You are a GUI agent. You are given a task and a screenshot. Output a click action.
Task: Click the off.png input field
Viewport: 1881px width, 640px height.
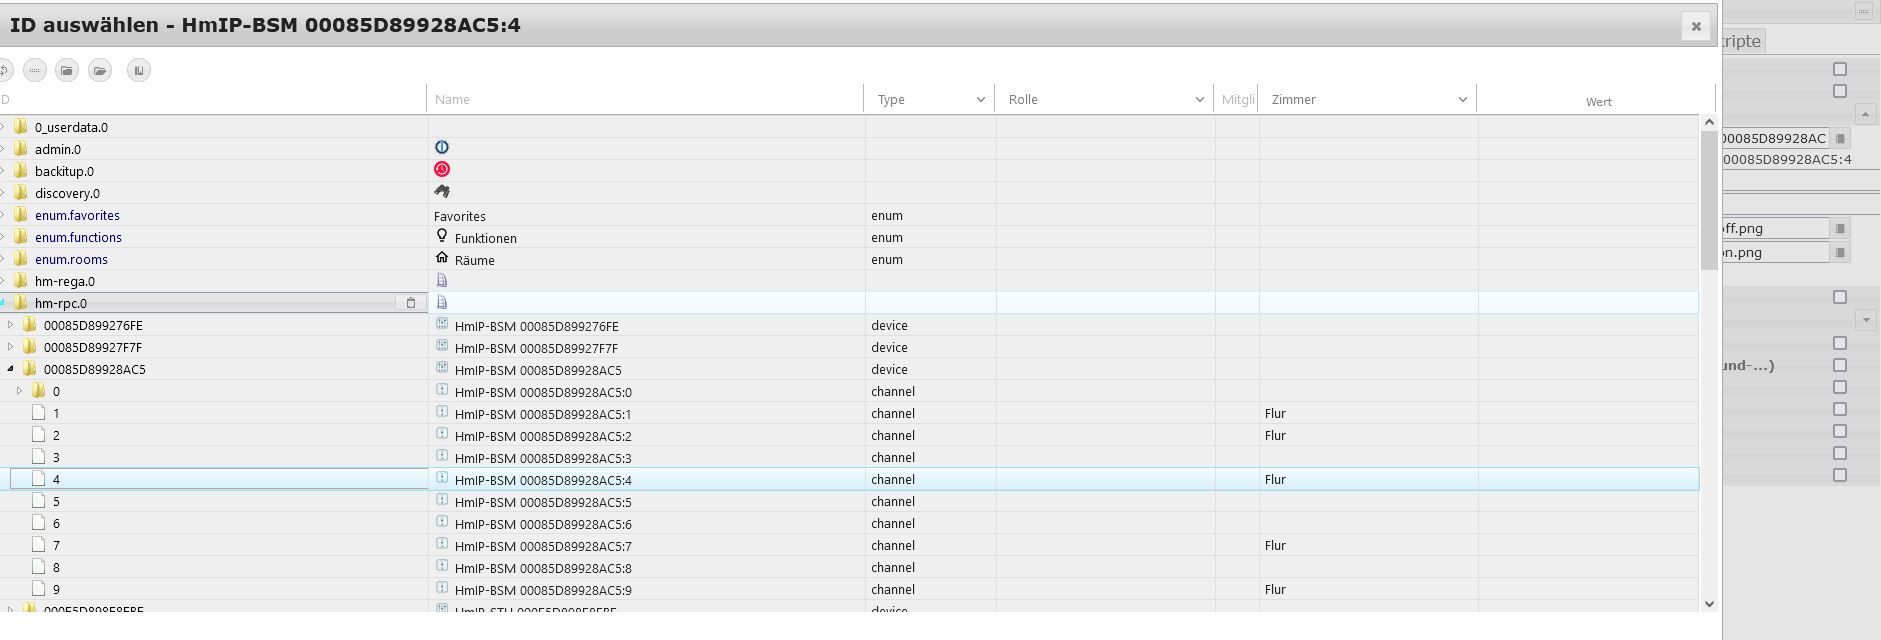pos(1776,228)
